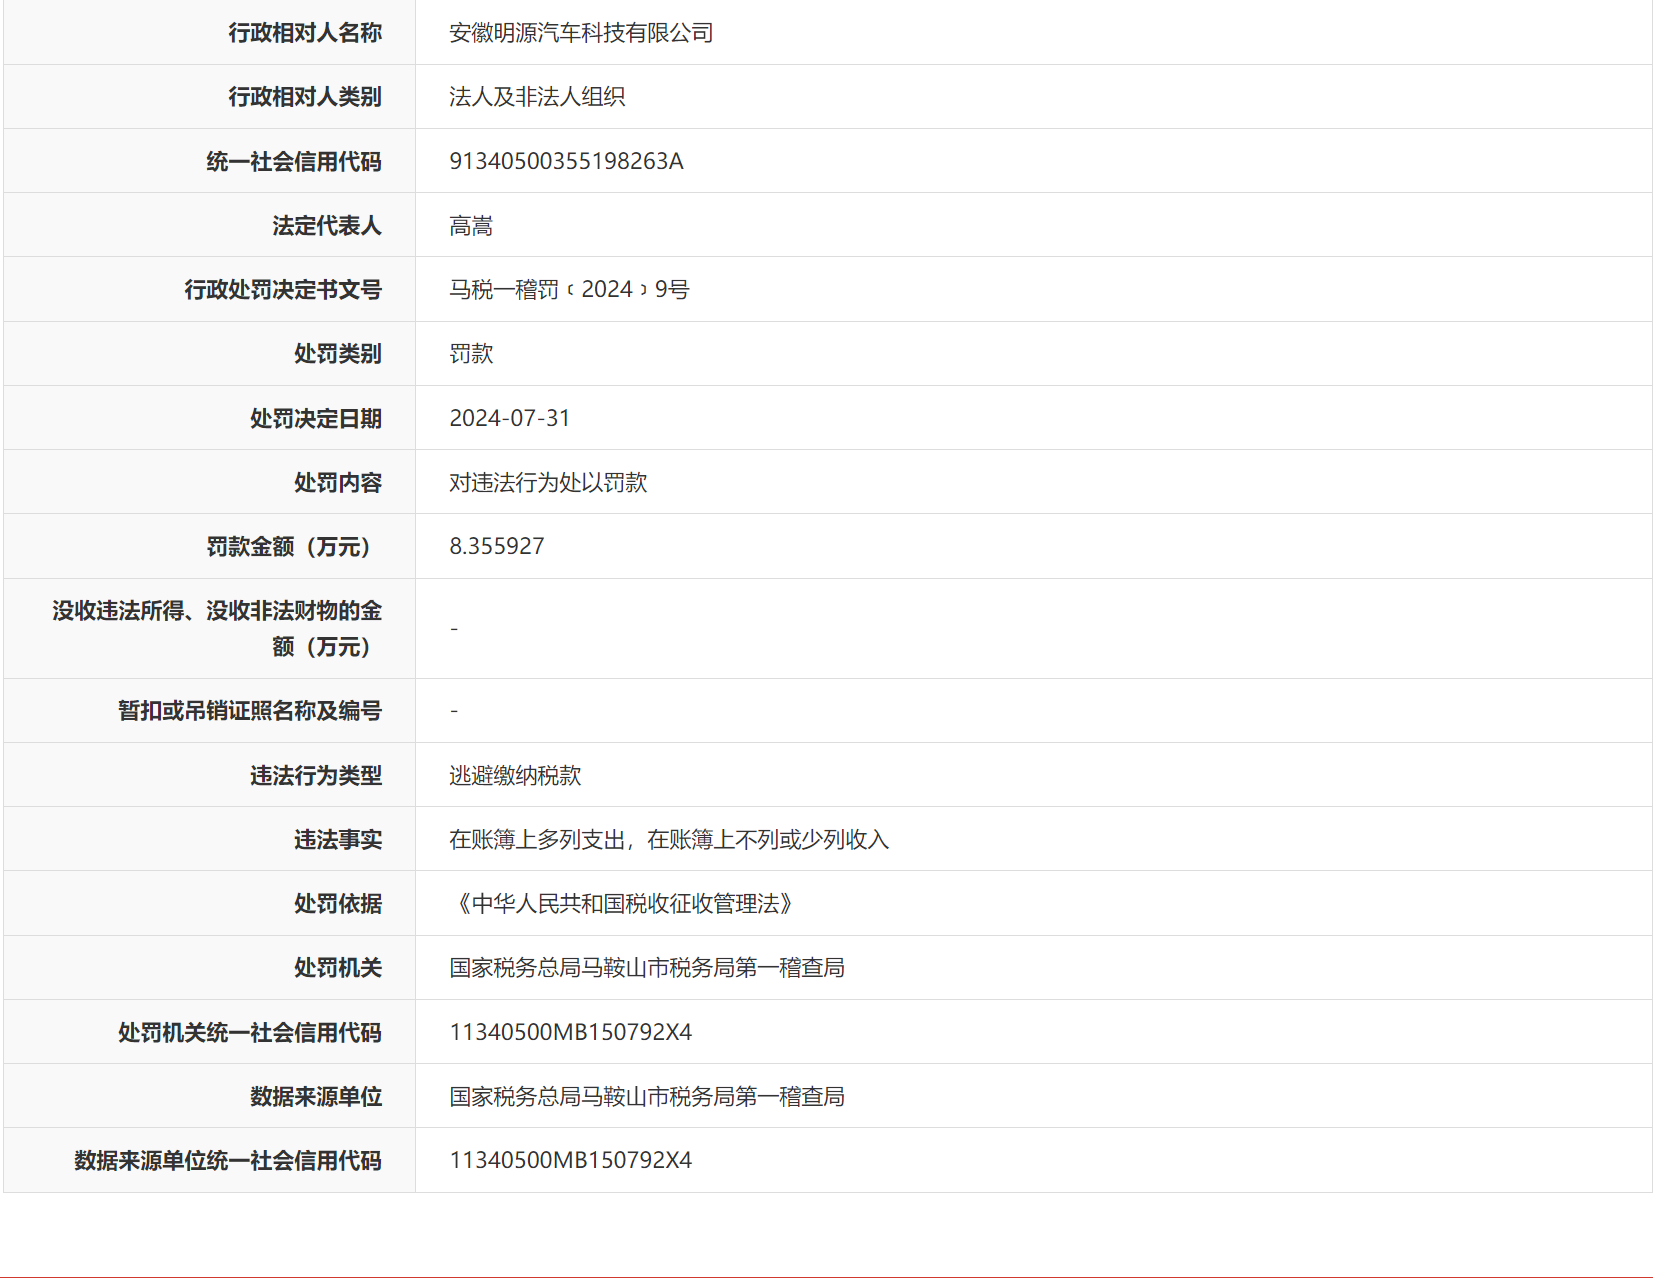This screenshot has width=1653, height=1278.
Task: Click the label 处罚决定日期
Action: coord(316,418)
